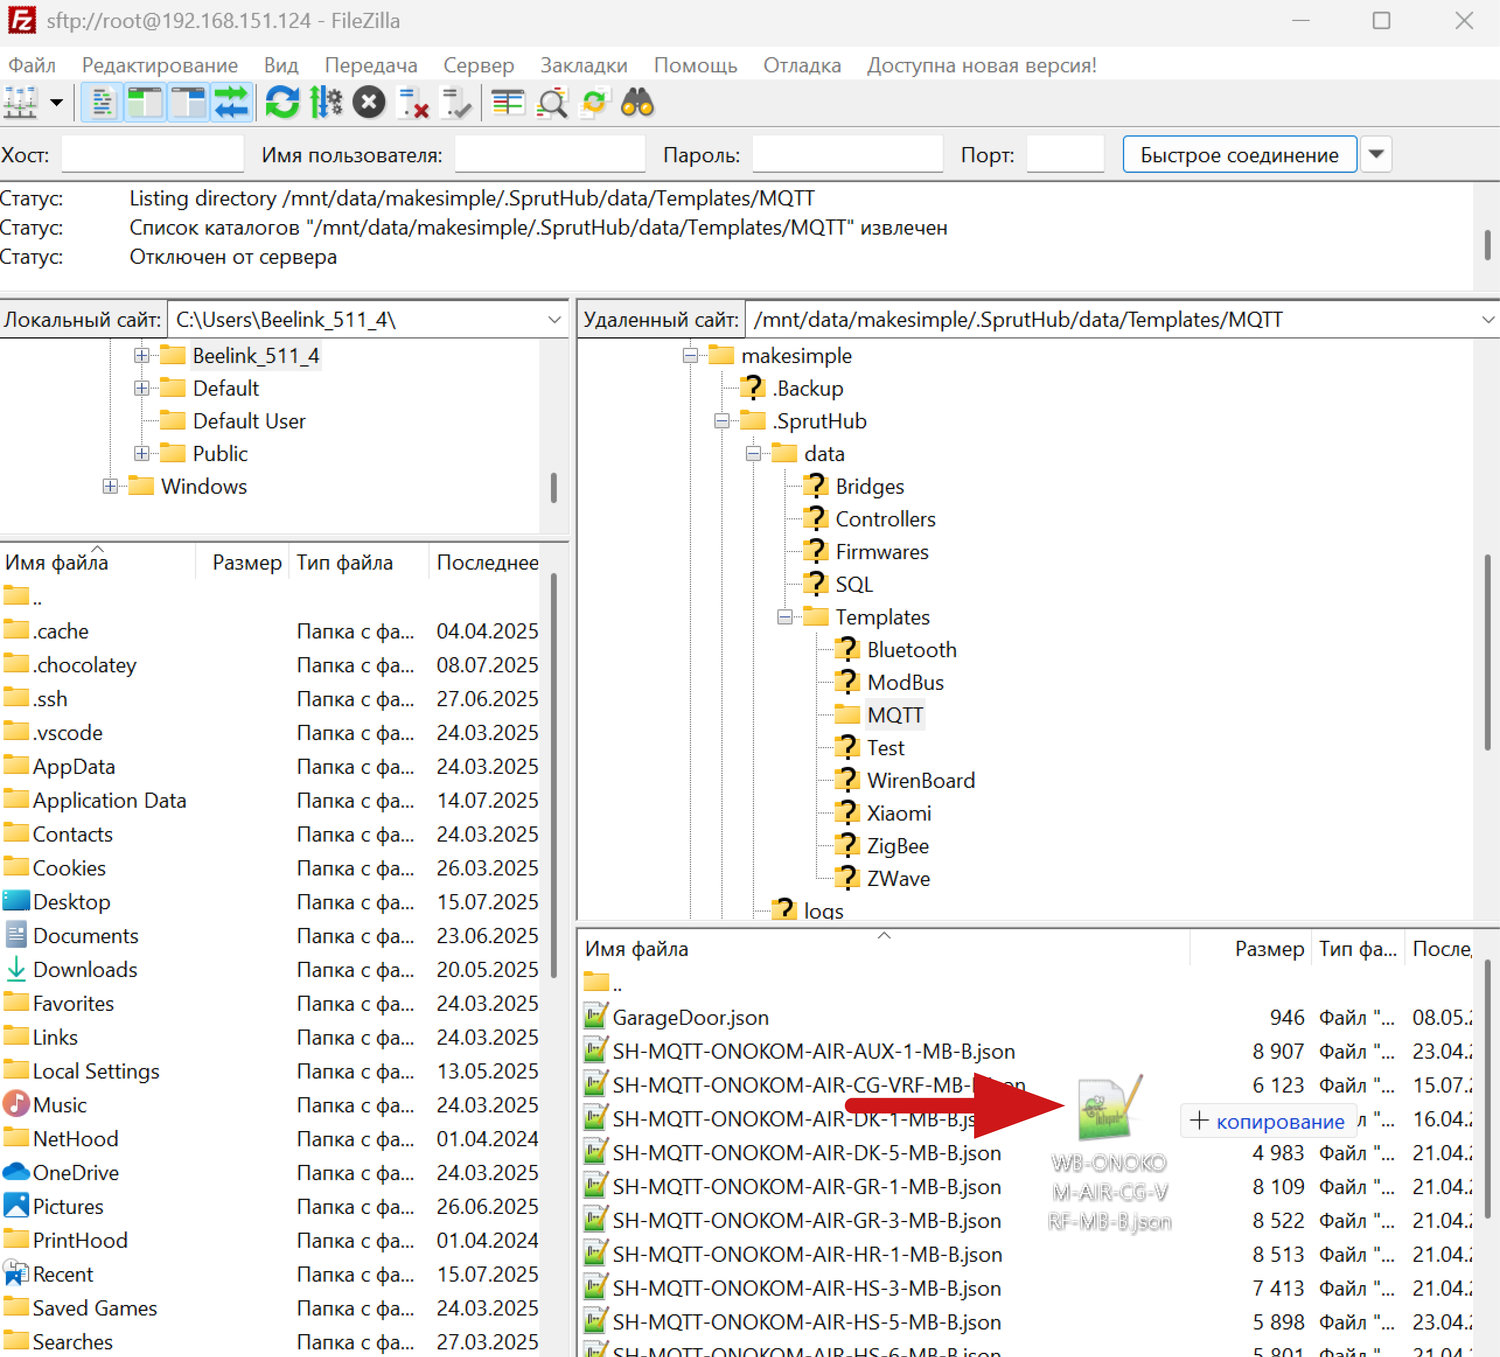Open the Quickconnect history dropdown arrow
The image size is (1500, 1357).
pos(1376,154)
